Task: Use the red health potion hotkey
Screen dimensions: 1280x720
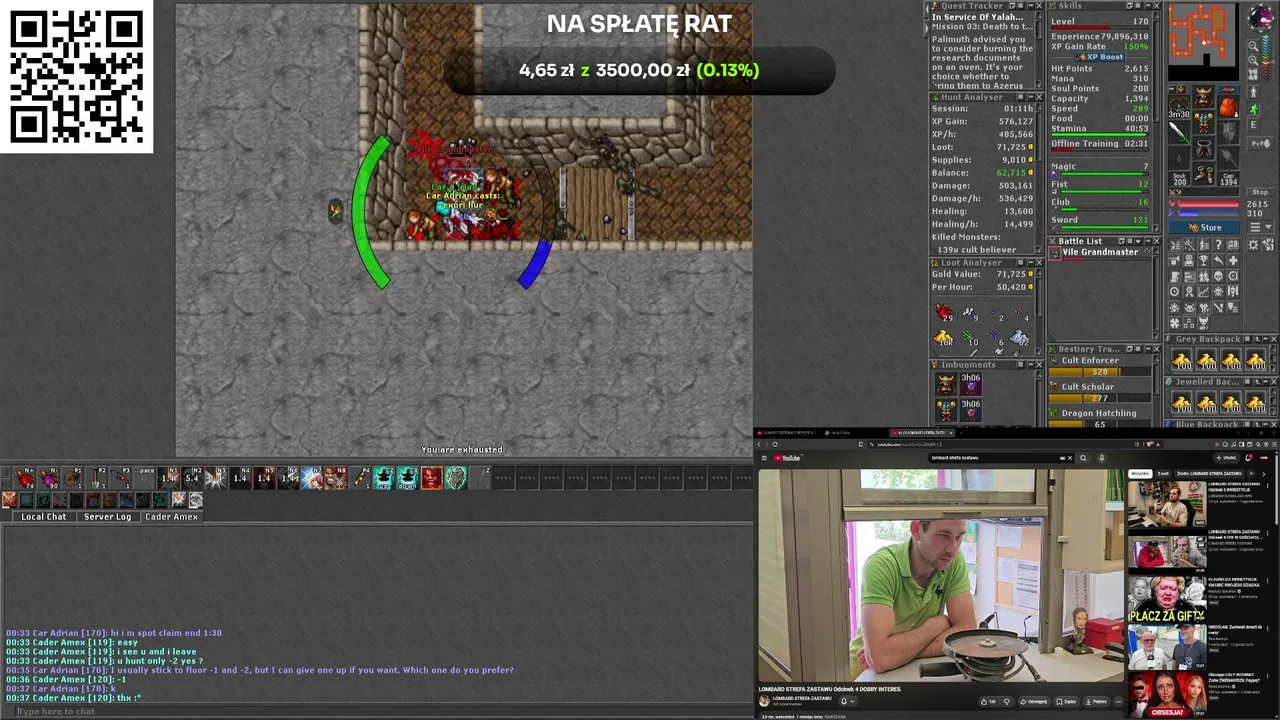Action: point(24,478)
